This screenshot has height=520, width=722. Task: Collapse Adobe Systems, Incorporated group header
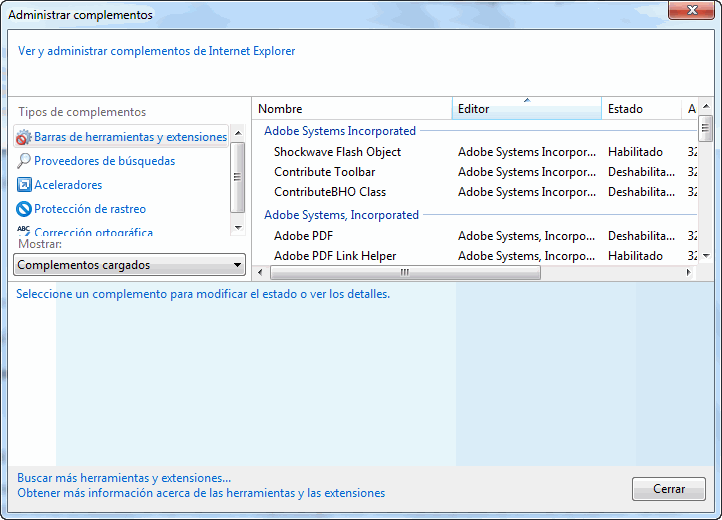(341, 215)
